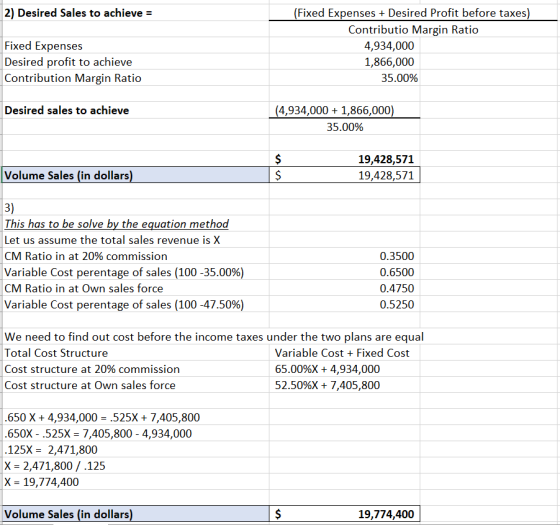The height and width of the screenshot is (525, 560).
Task: Select the 'Variable Cost + Fixed Cost' cell
Action: tap(345, 353)
